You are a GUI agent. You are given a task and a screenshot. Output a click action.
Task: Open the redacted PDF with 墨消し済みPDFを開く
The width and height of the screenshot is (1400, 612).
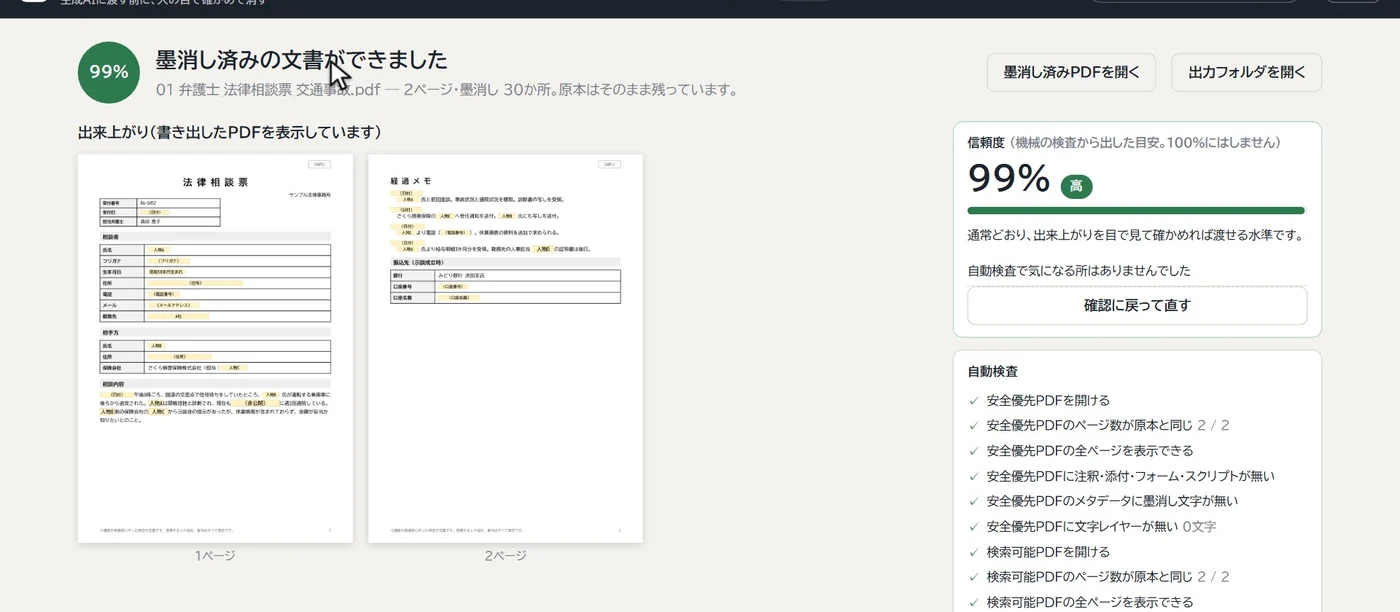coord(1071,73)
